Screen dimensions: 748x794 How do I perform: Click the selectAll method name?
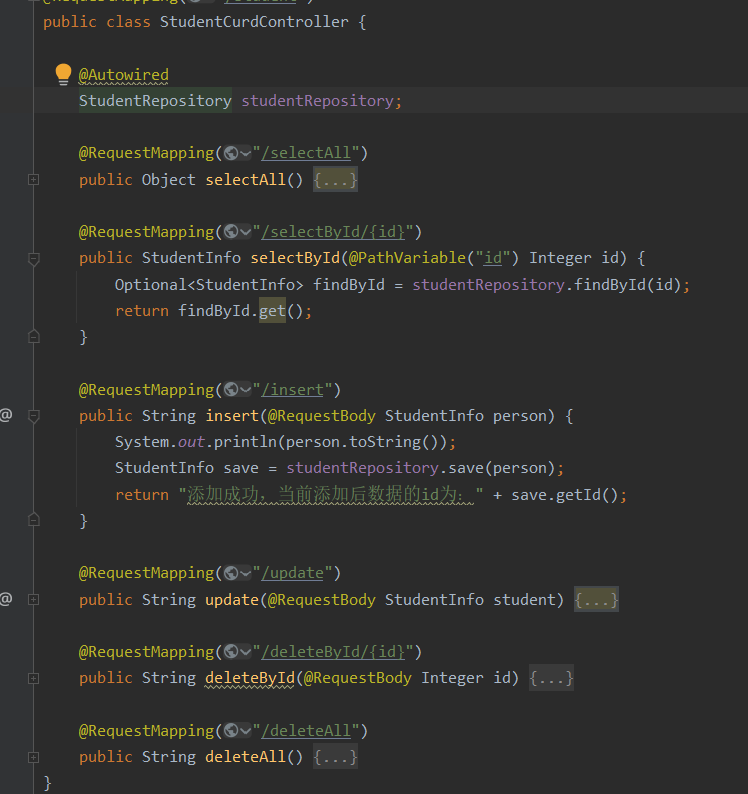245,180
